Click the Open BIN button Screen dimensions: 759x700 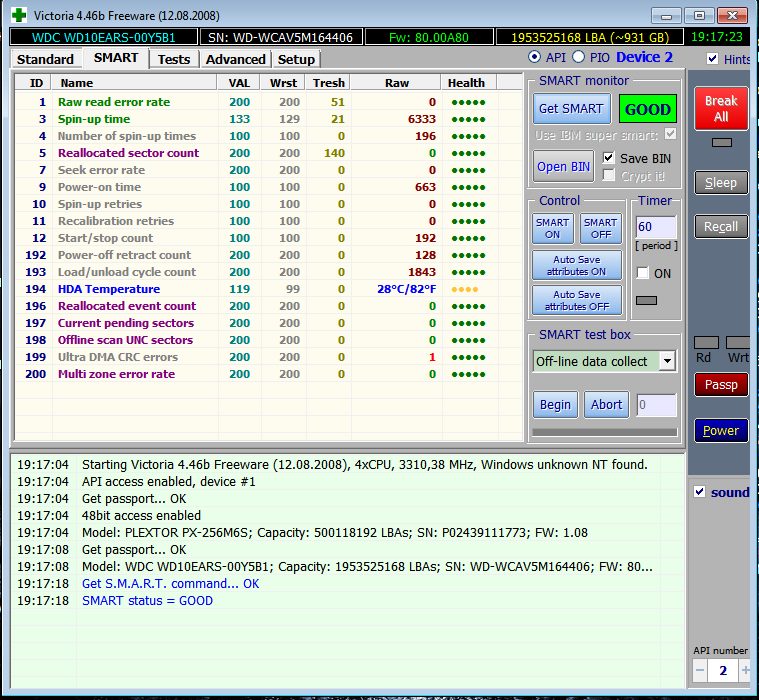pos(563,167)
